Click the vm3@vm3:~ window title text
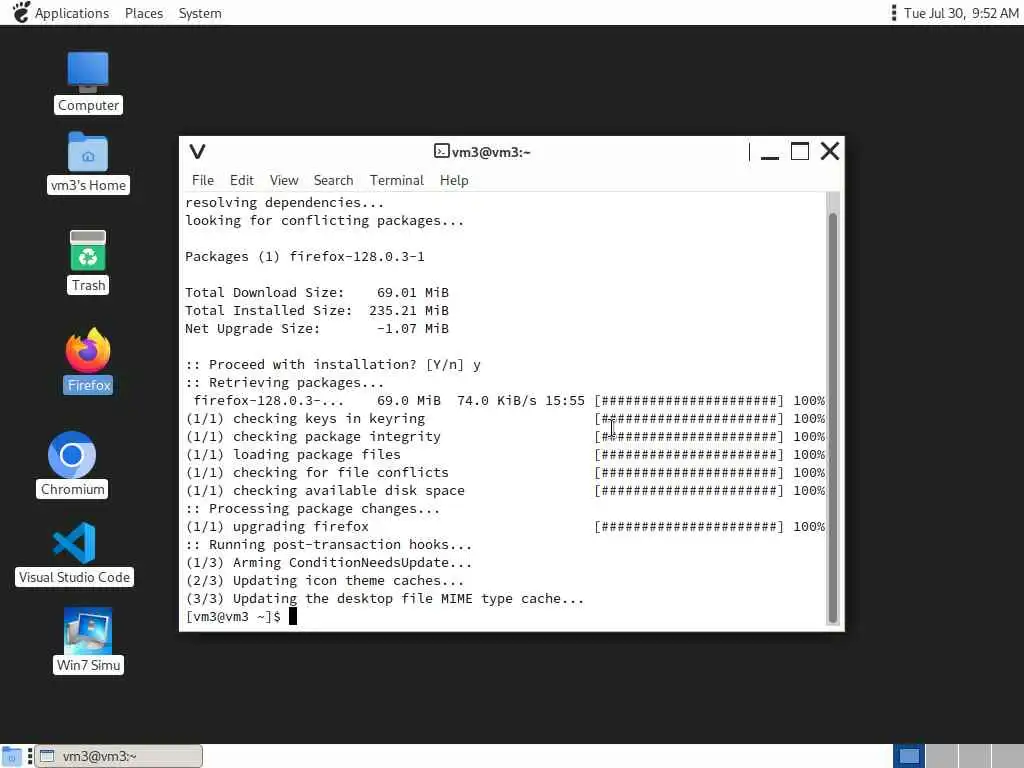The height and width of the screenshot is (768, 1024). [x=491, y=152]
